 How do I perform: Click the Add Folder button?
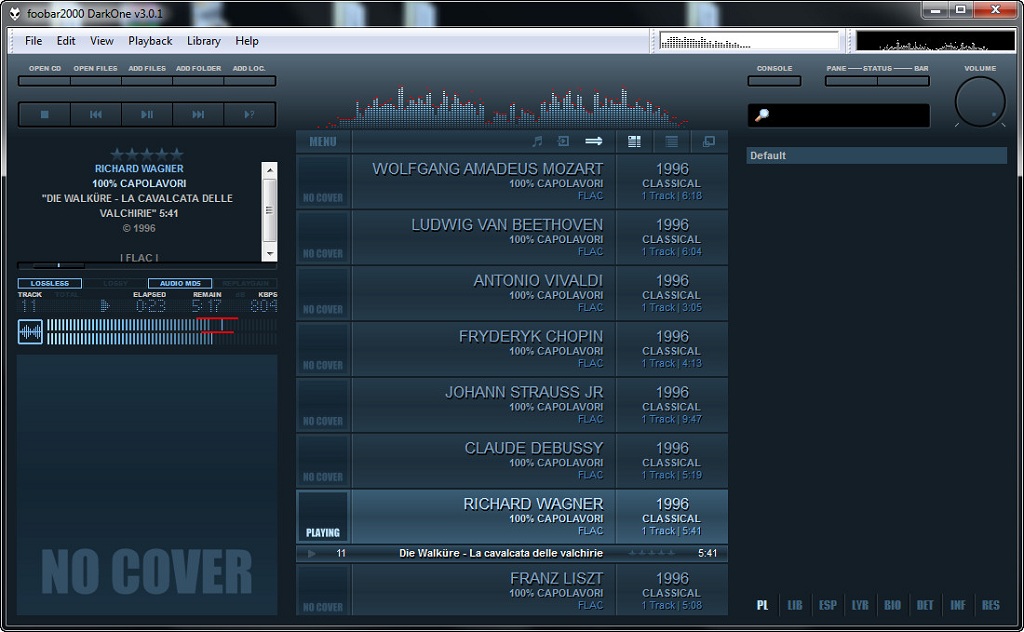199,81
